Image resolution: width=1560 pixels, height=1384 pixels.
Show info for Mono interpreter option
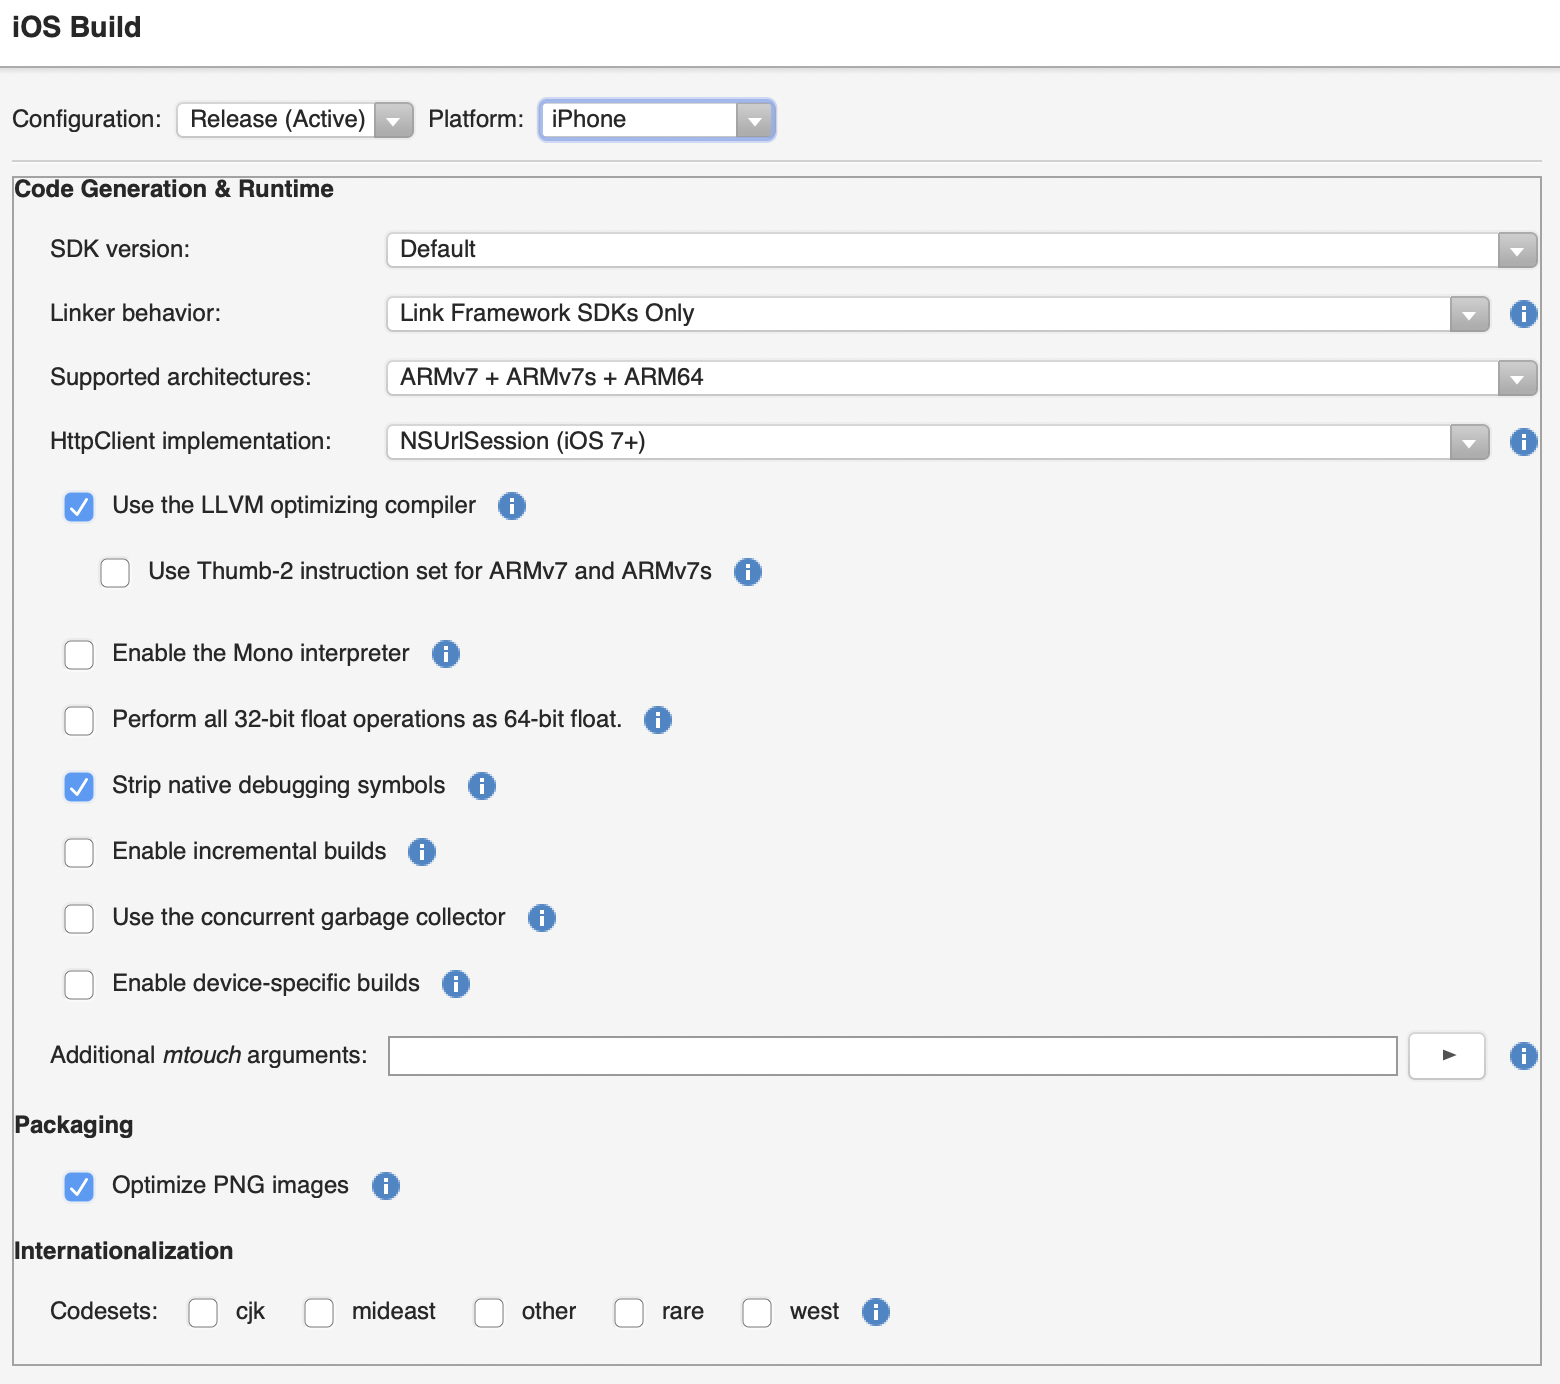point(446,654)
